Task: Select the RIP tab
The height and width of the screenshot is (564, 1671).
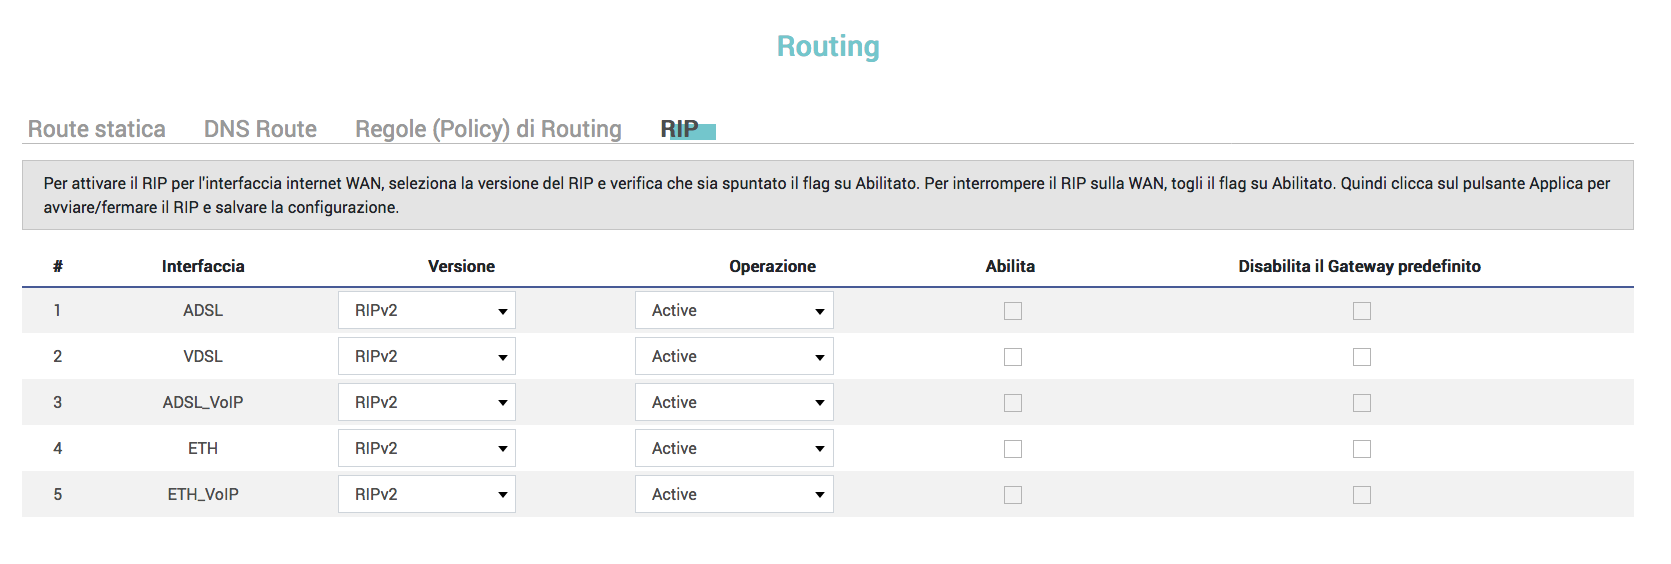Action: click(x=680, y=129)
